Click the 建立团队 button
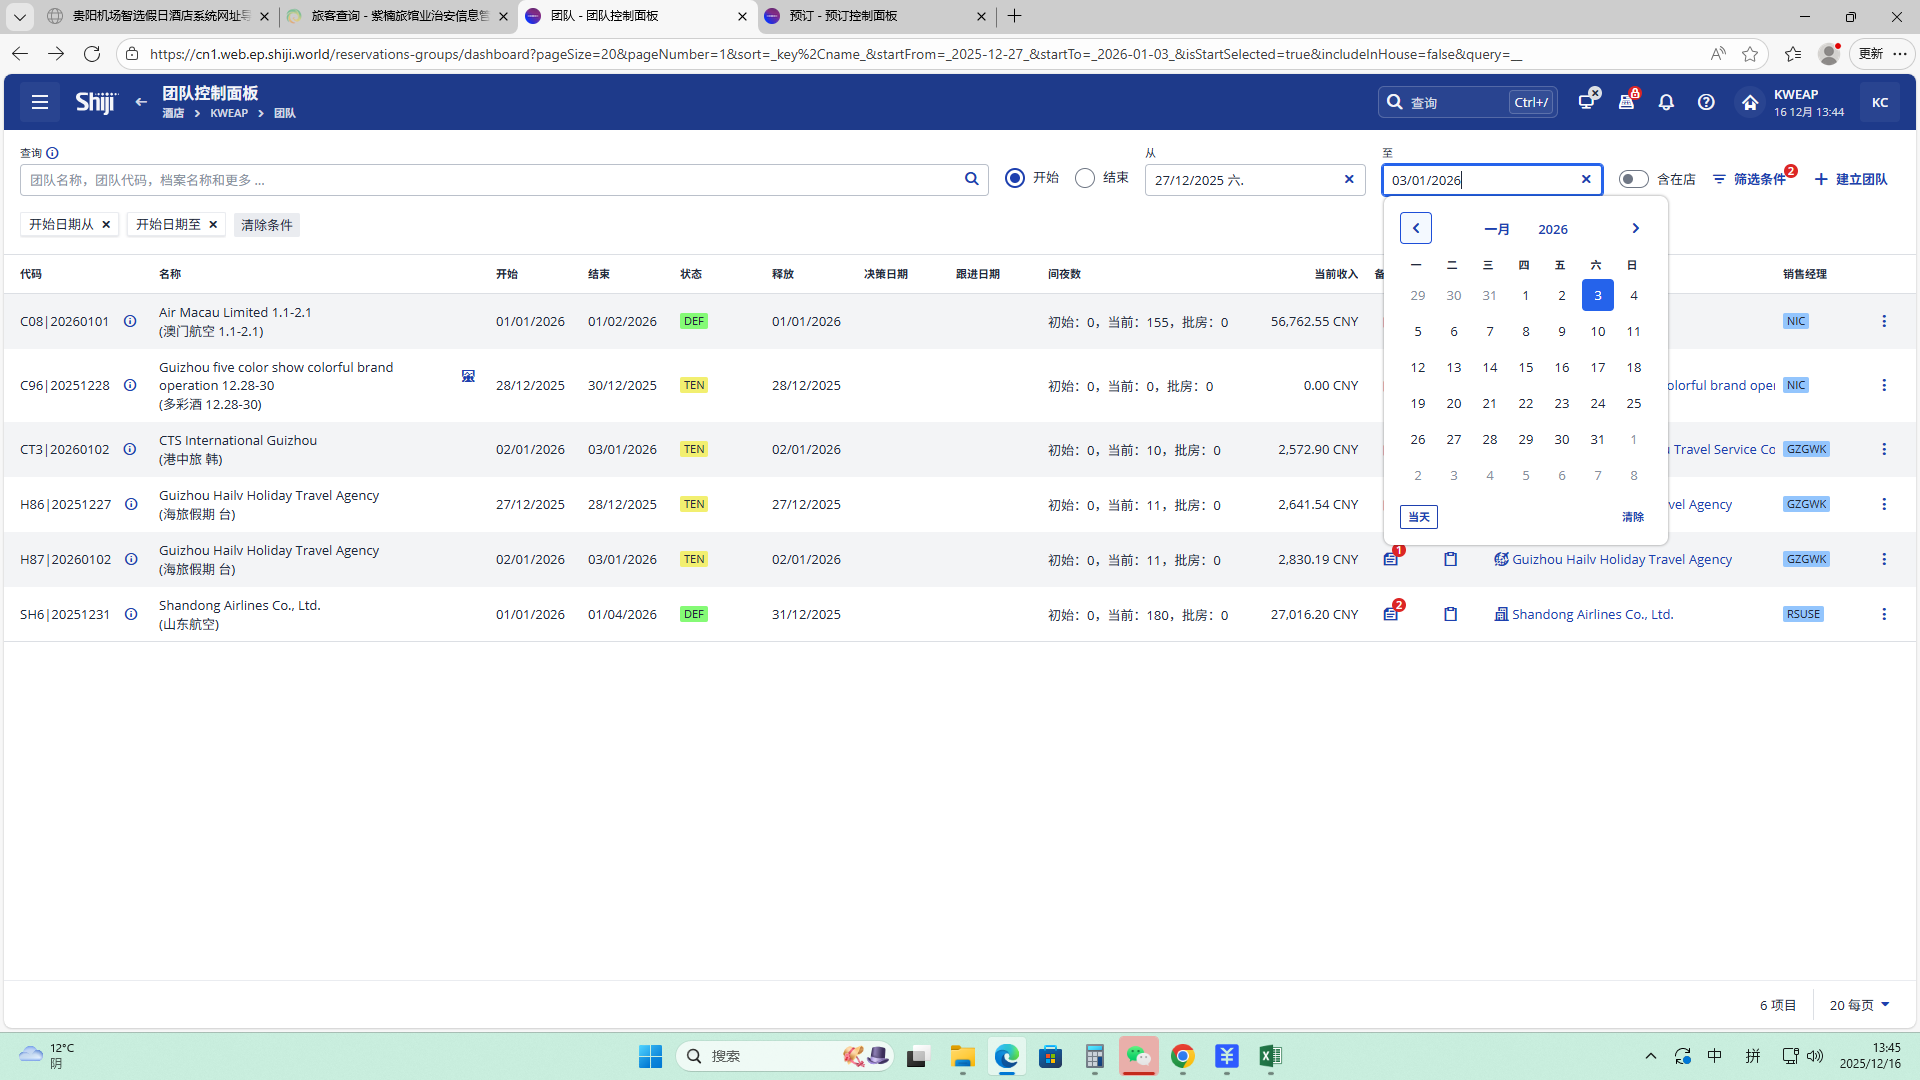Screen dimensions: 1920x1080 [1851, 179]
